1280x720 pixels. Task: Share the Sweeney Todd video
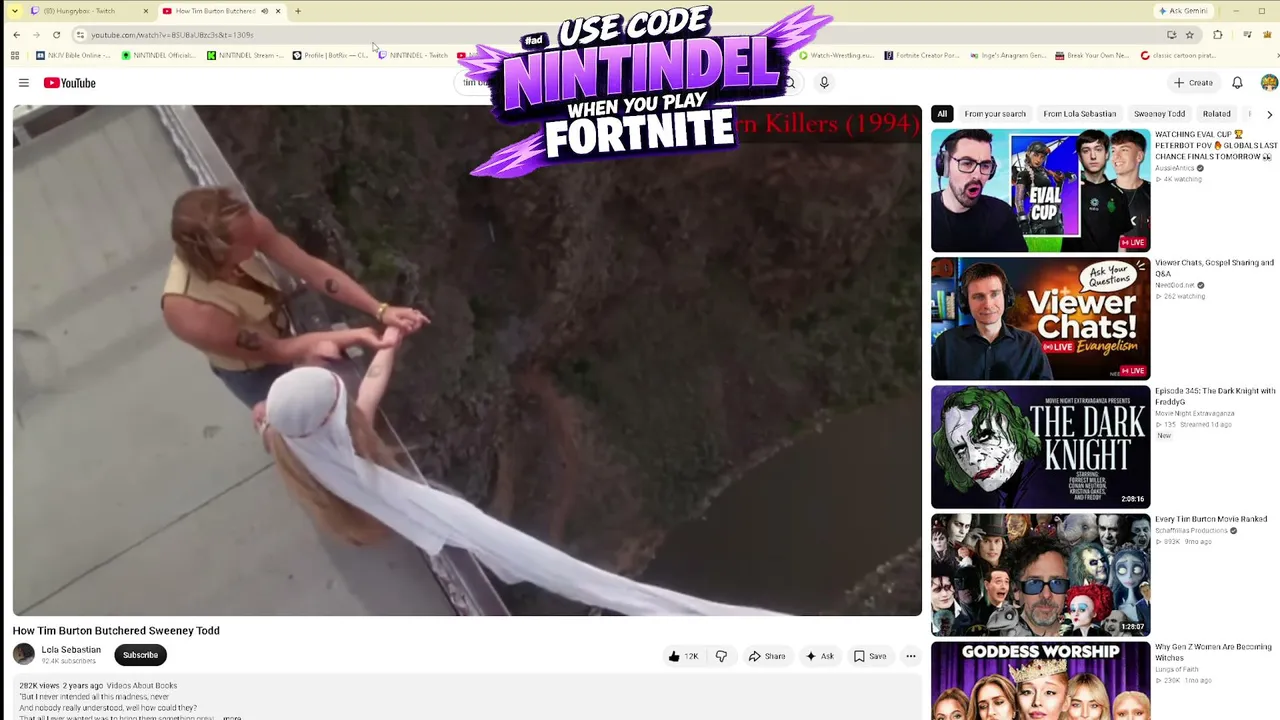(767, 656)
